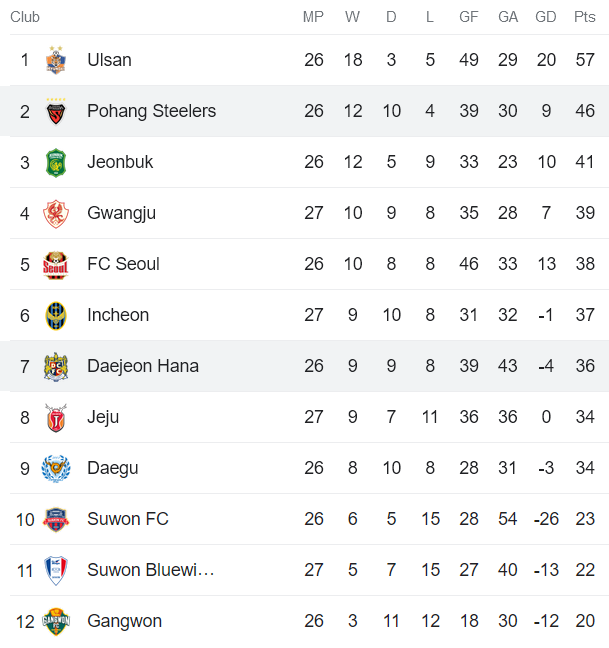Click the MP column header
The height and width of the screenshot is (648, 609).
pyautogui.click(x=314, y=17)
